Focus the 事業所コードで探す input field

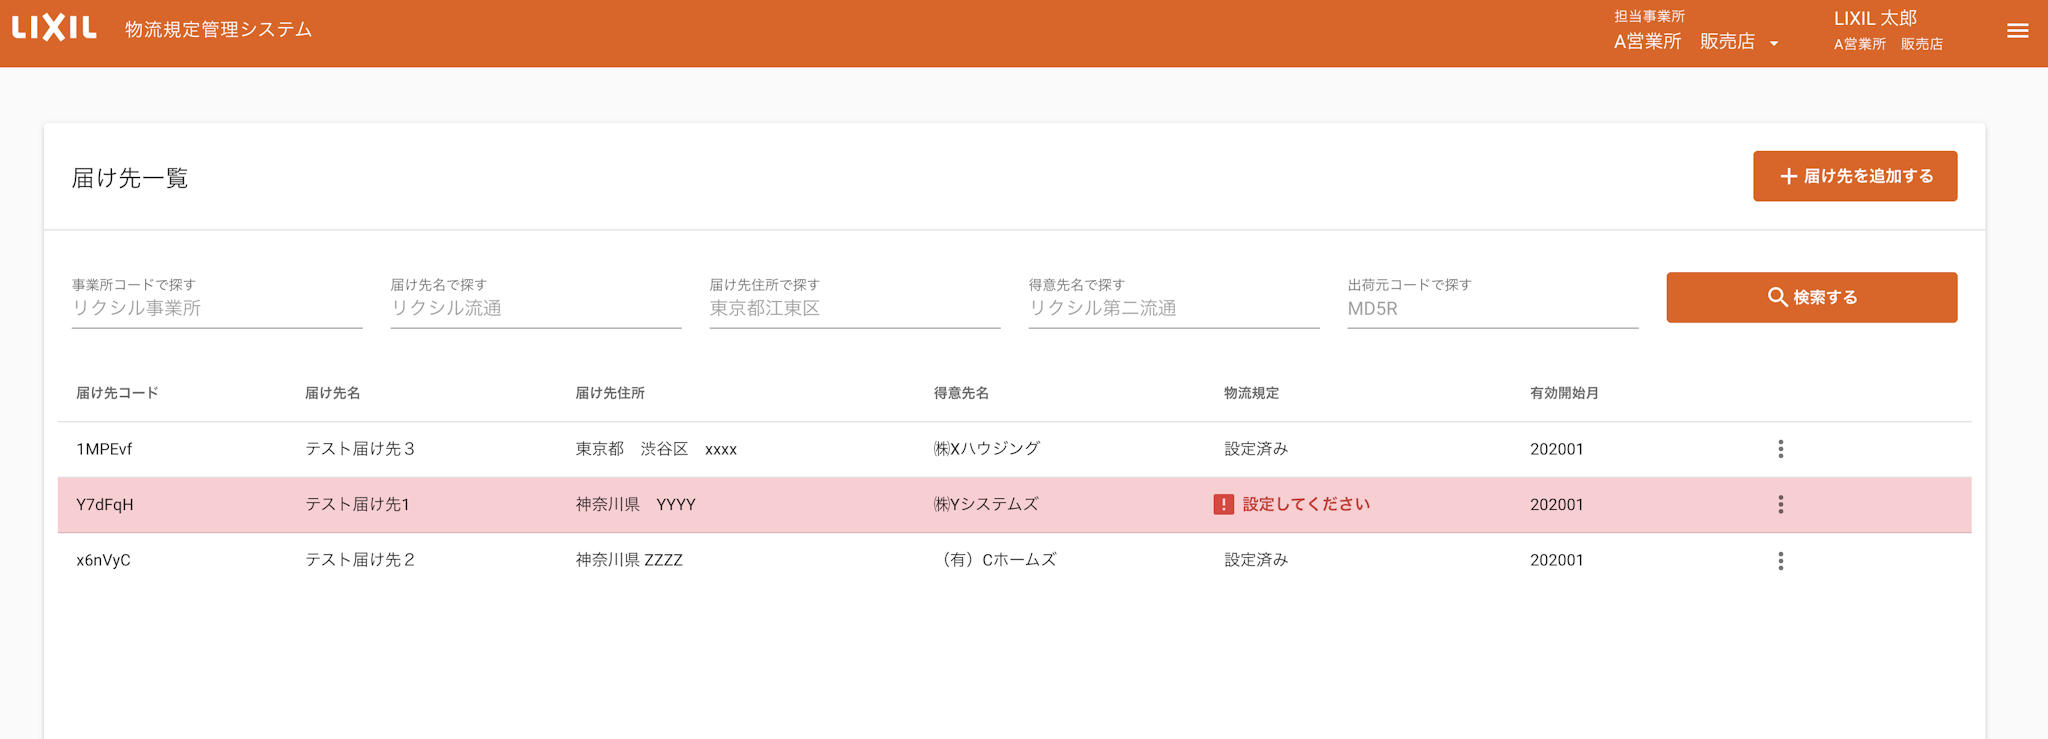click(216, 309)
